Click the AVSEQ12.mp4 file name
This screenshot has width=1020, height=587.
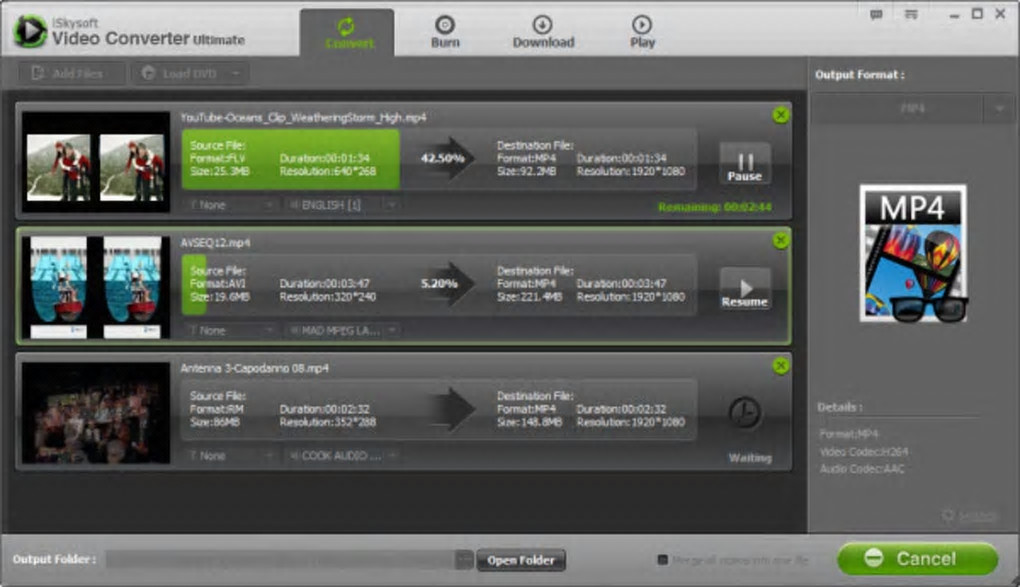tap(215, 243)
